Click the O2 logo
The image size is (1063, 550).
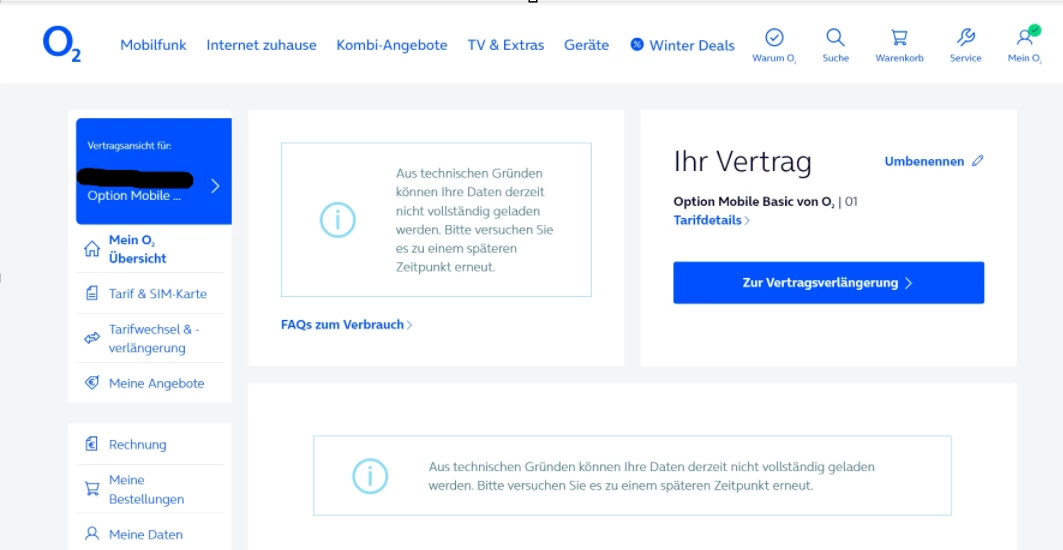click(x=62, y=45)
